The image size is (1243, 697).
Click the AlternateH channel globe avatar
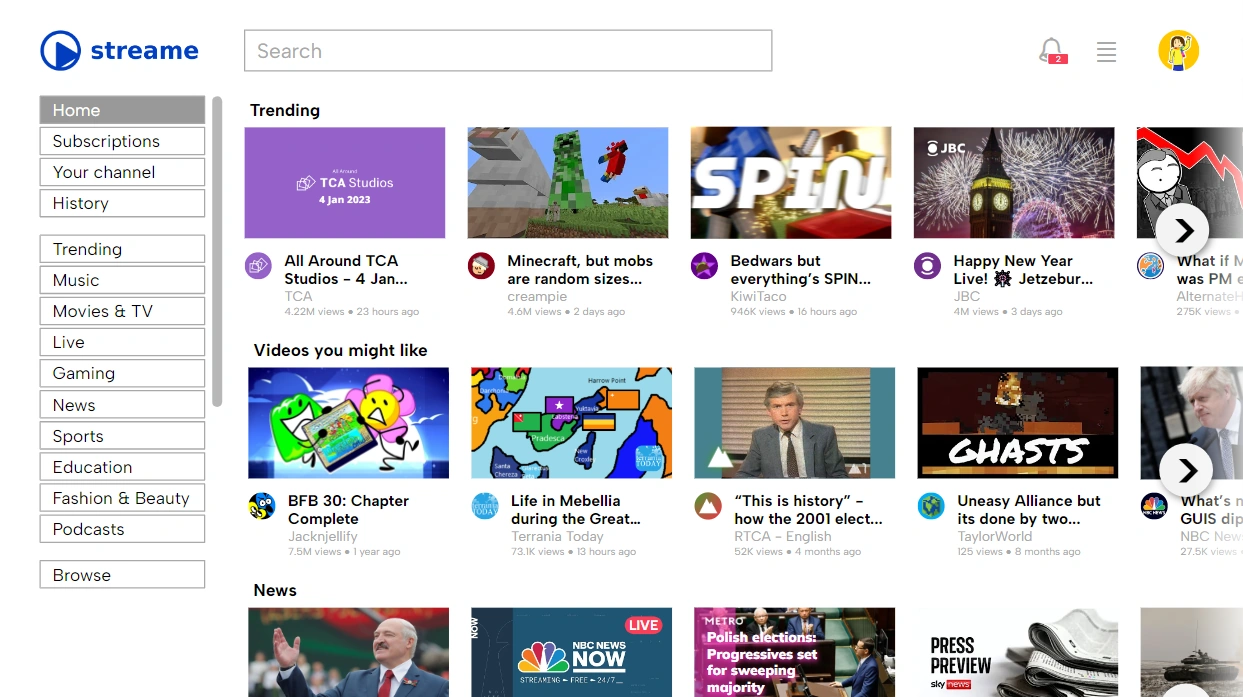1150,266
